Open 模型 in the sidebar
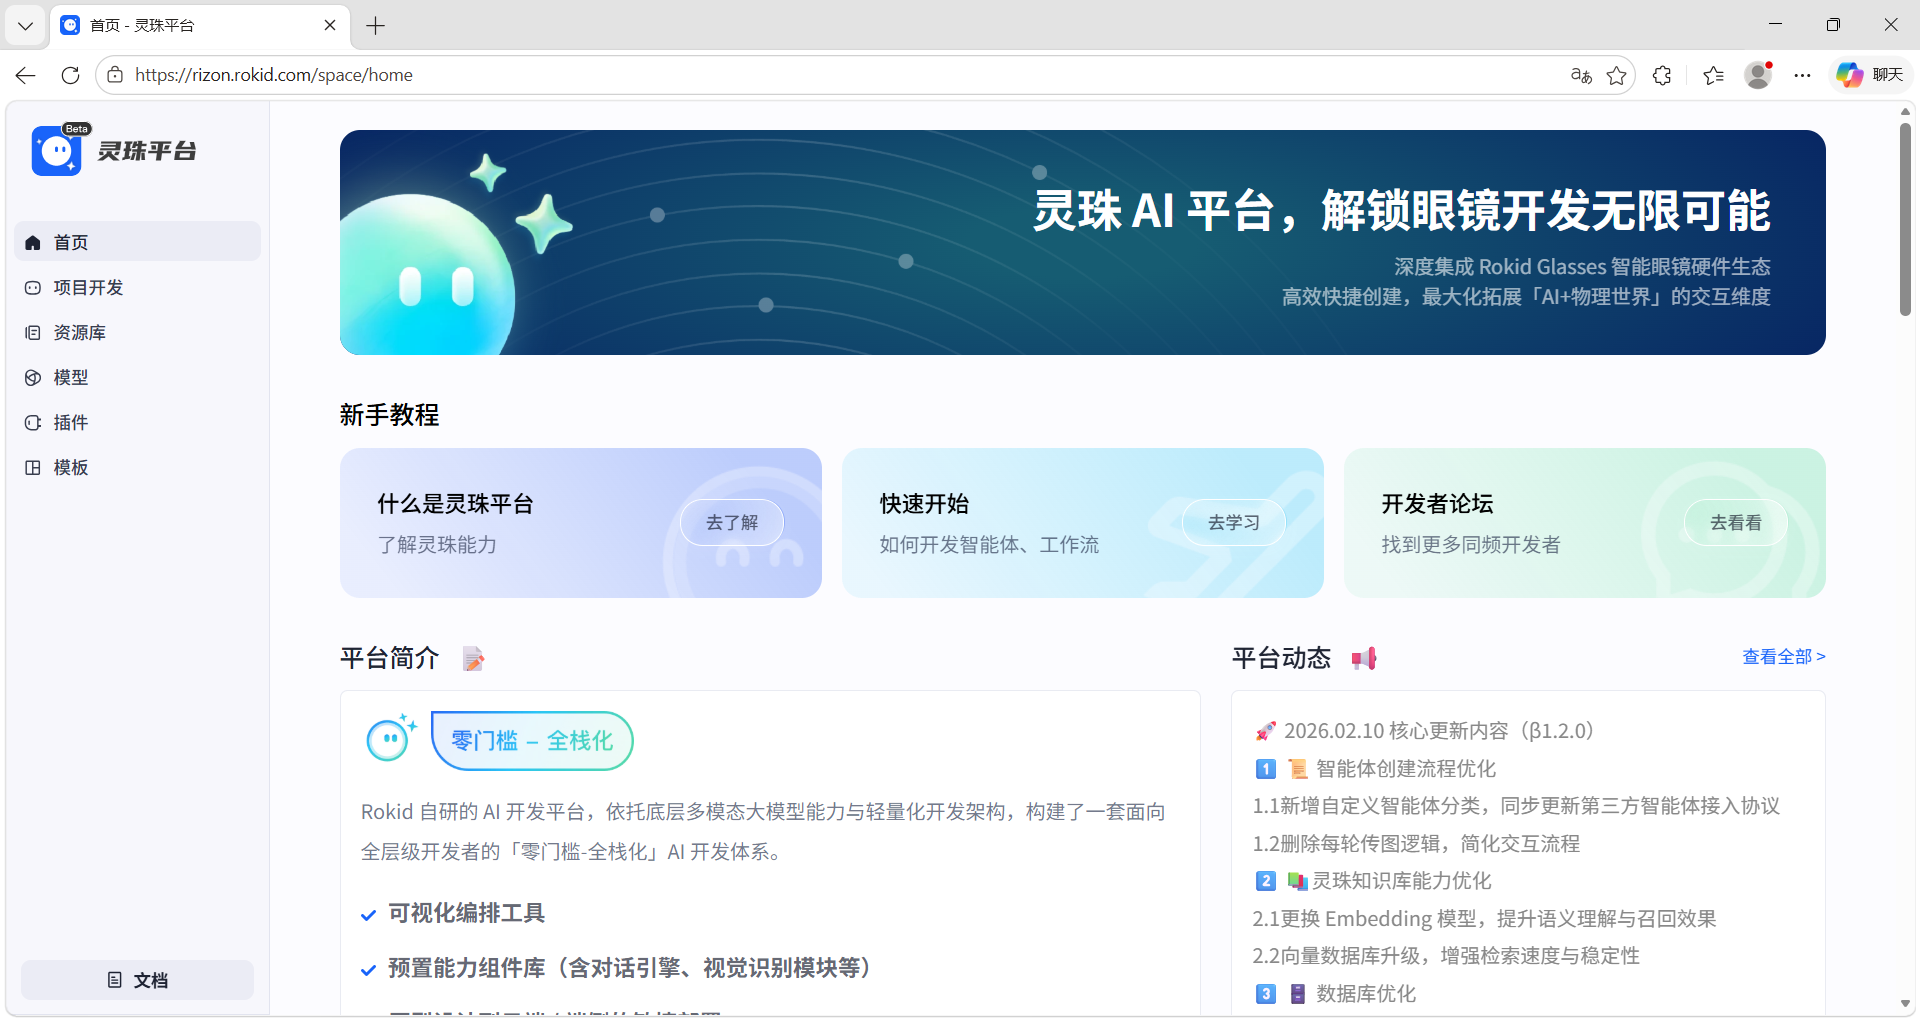Viewport: 1920px width, 1020px height. click(137, 377)
